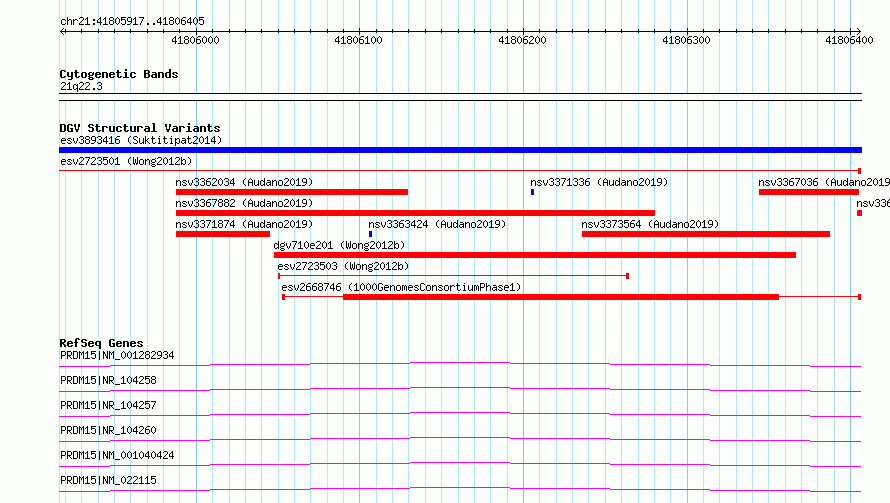The height and width of the screenshot is (503, 890).
Task: Open the Cytogenetic Bands track title
Action: (x=119, y=74)
